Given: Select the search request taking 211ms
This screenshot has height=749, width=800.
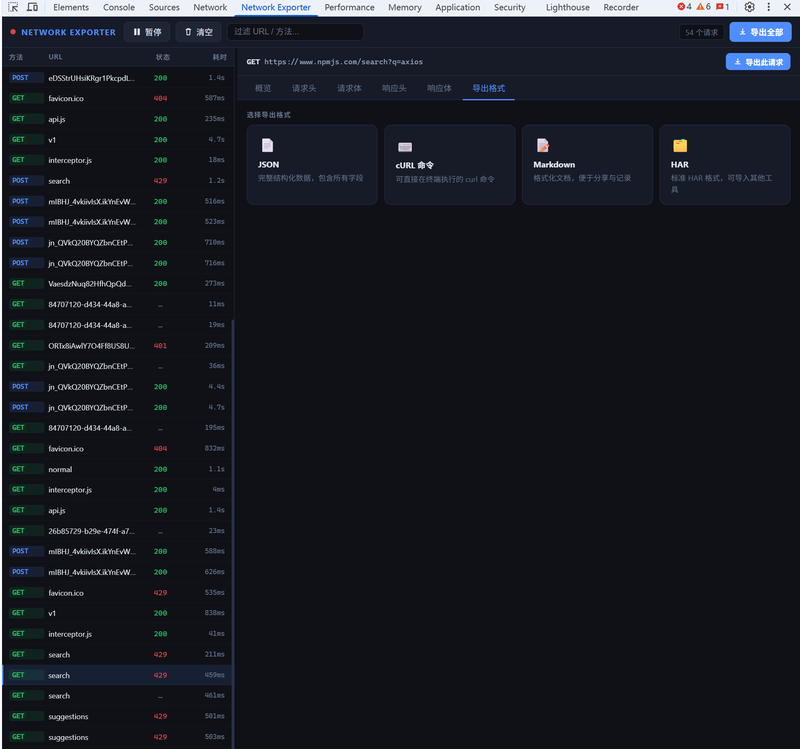Looking at the screenshot, I should coord(117,655).
